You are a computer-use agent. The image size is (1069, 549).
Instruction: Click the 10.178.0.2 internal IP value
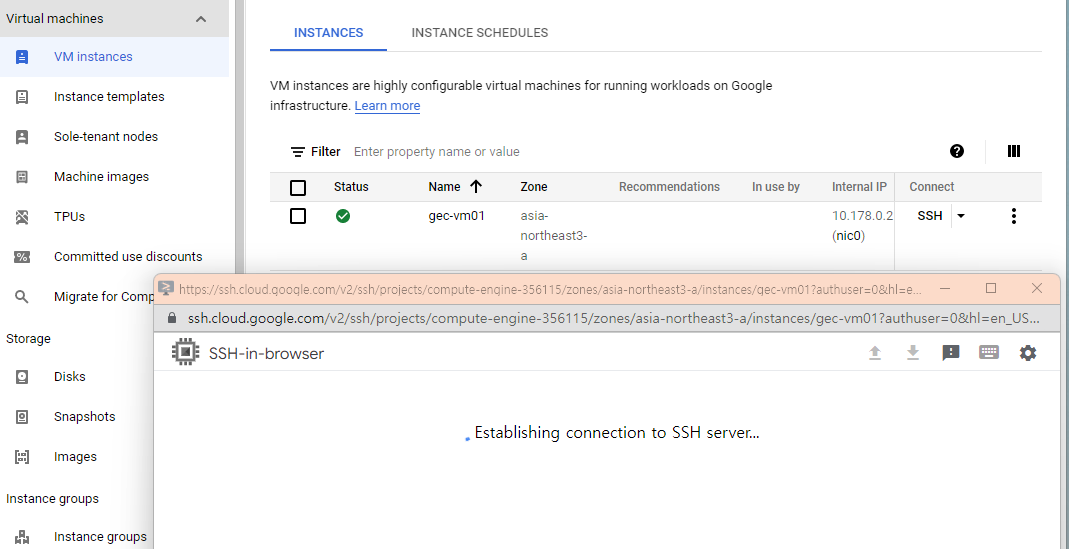click(862, 216)
